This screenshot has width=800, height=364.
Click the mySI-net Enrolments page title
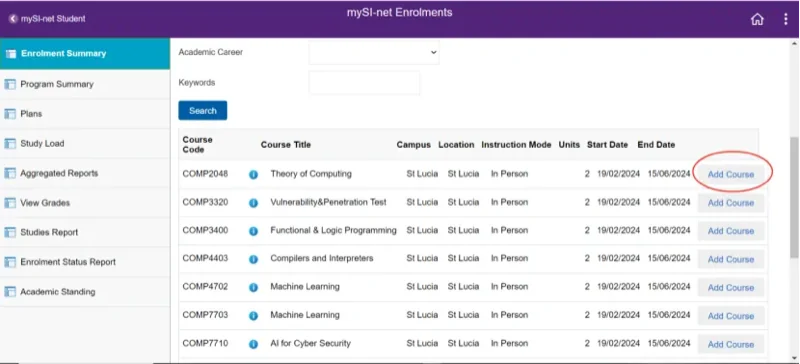pyautogui.click(x=399, y=13)
